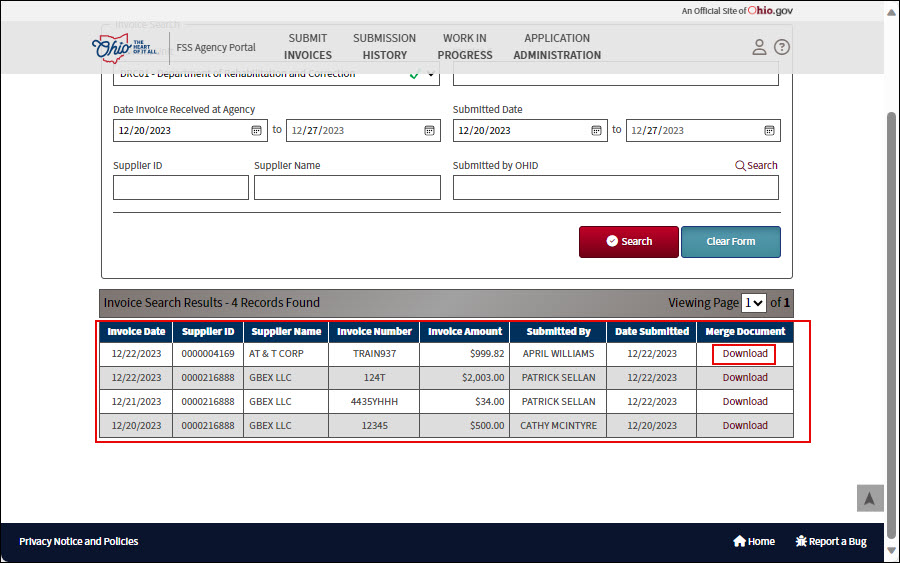900x563 pixels.
Task: Click the Supplier ID column header
Action: [x=208, y=332]
